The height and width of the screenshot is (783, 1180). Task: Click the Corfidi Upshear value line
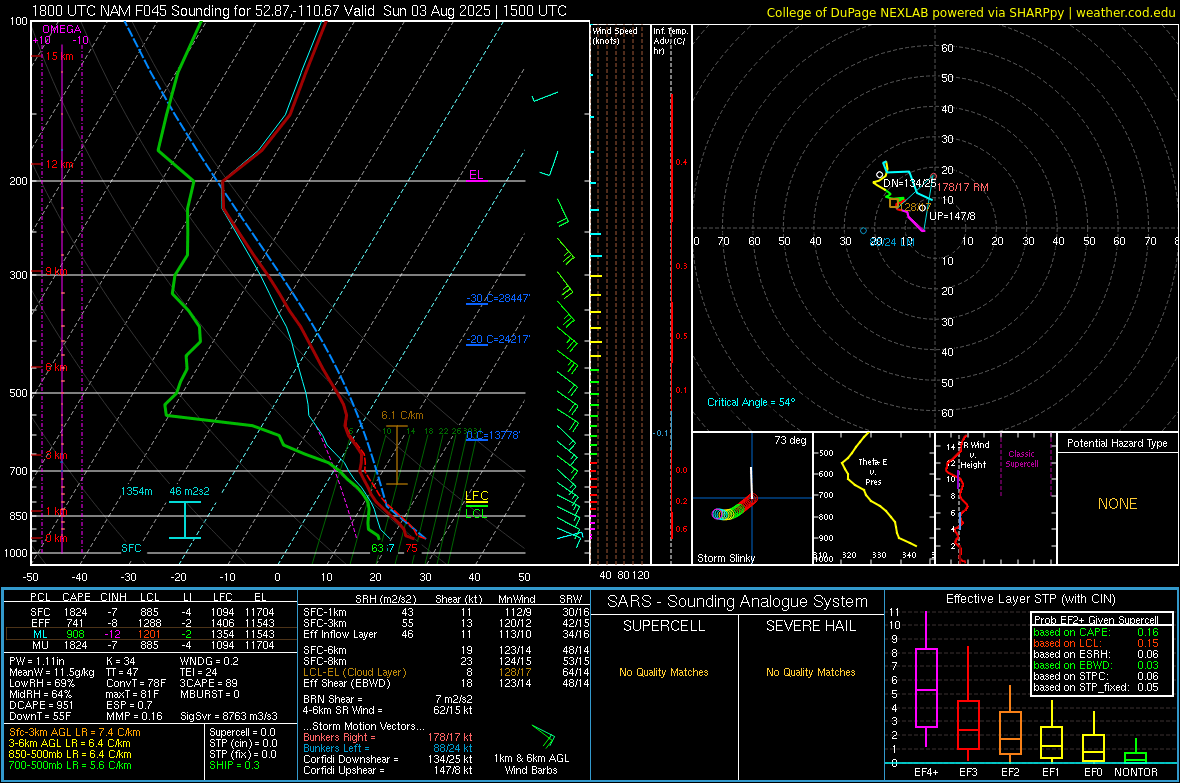388,769
